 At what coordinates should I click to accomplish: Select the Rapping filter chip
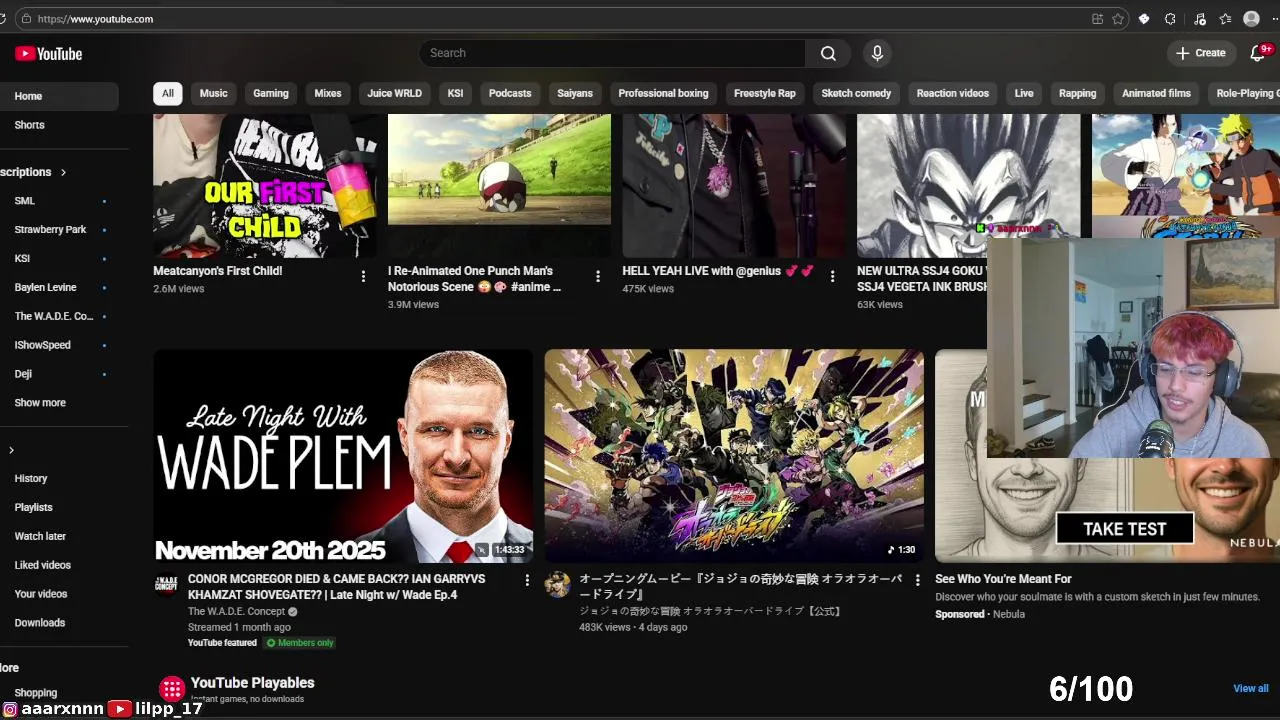click(1077, 93)
